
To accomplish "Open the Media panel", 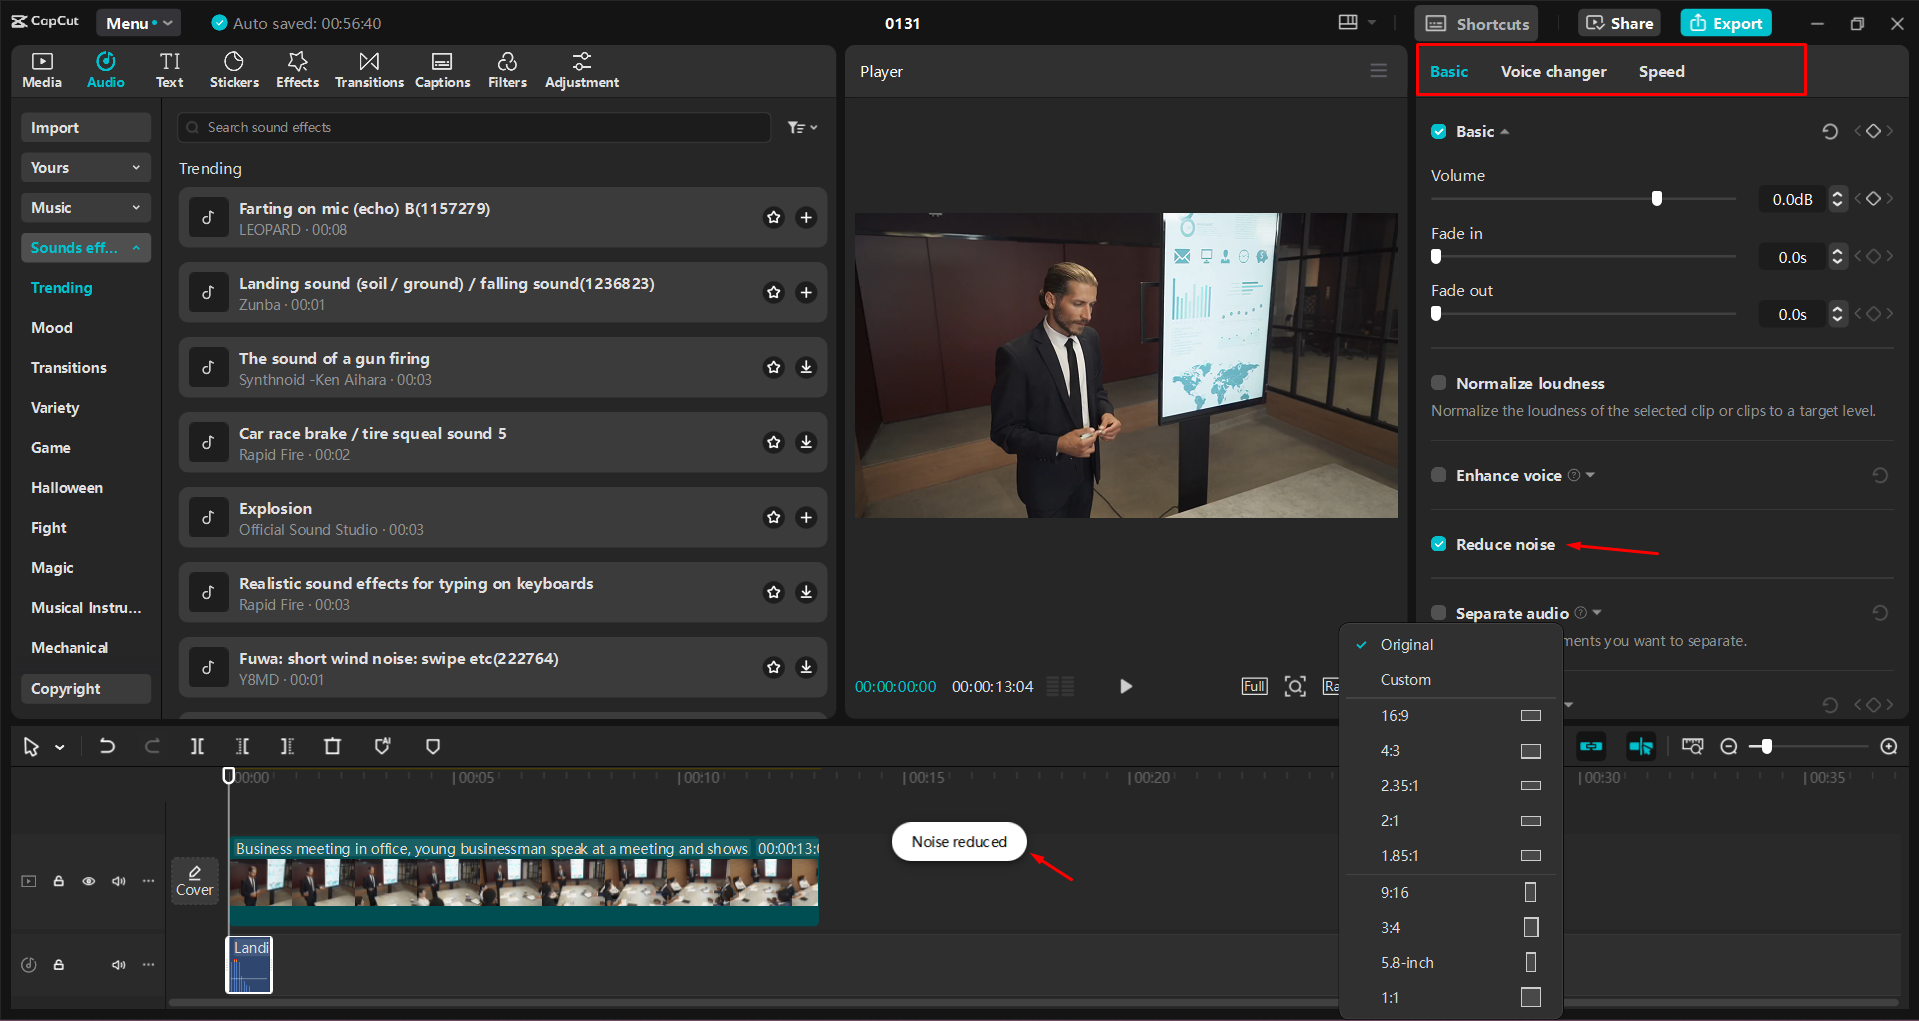I will pyautogui.click(x=42, y=70).
